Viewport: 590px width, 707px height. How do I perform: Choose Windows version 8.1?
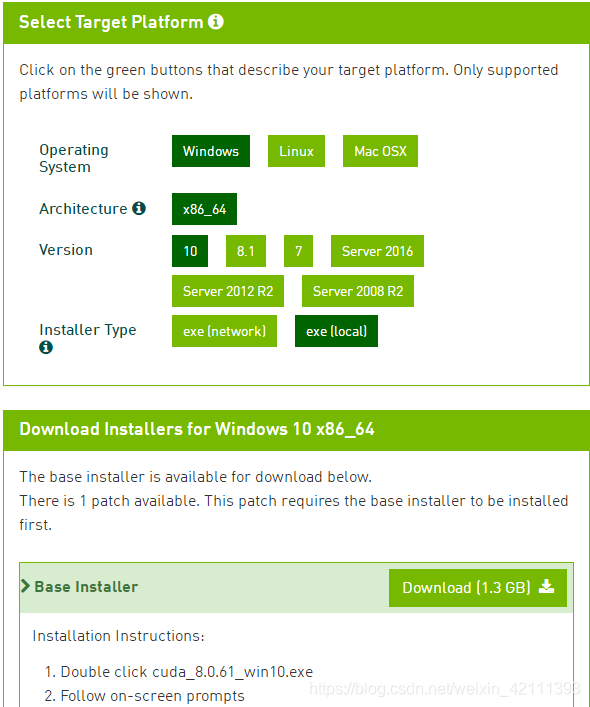tap(246, 251)
